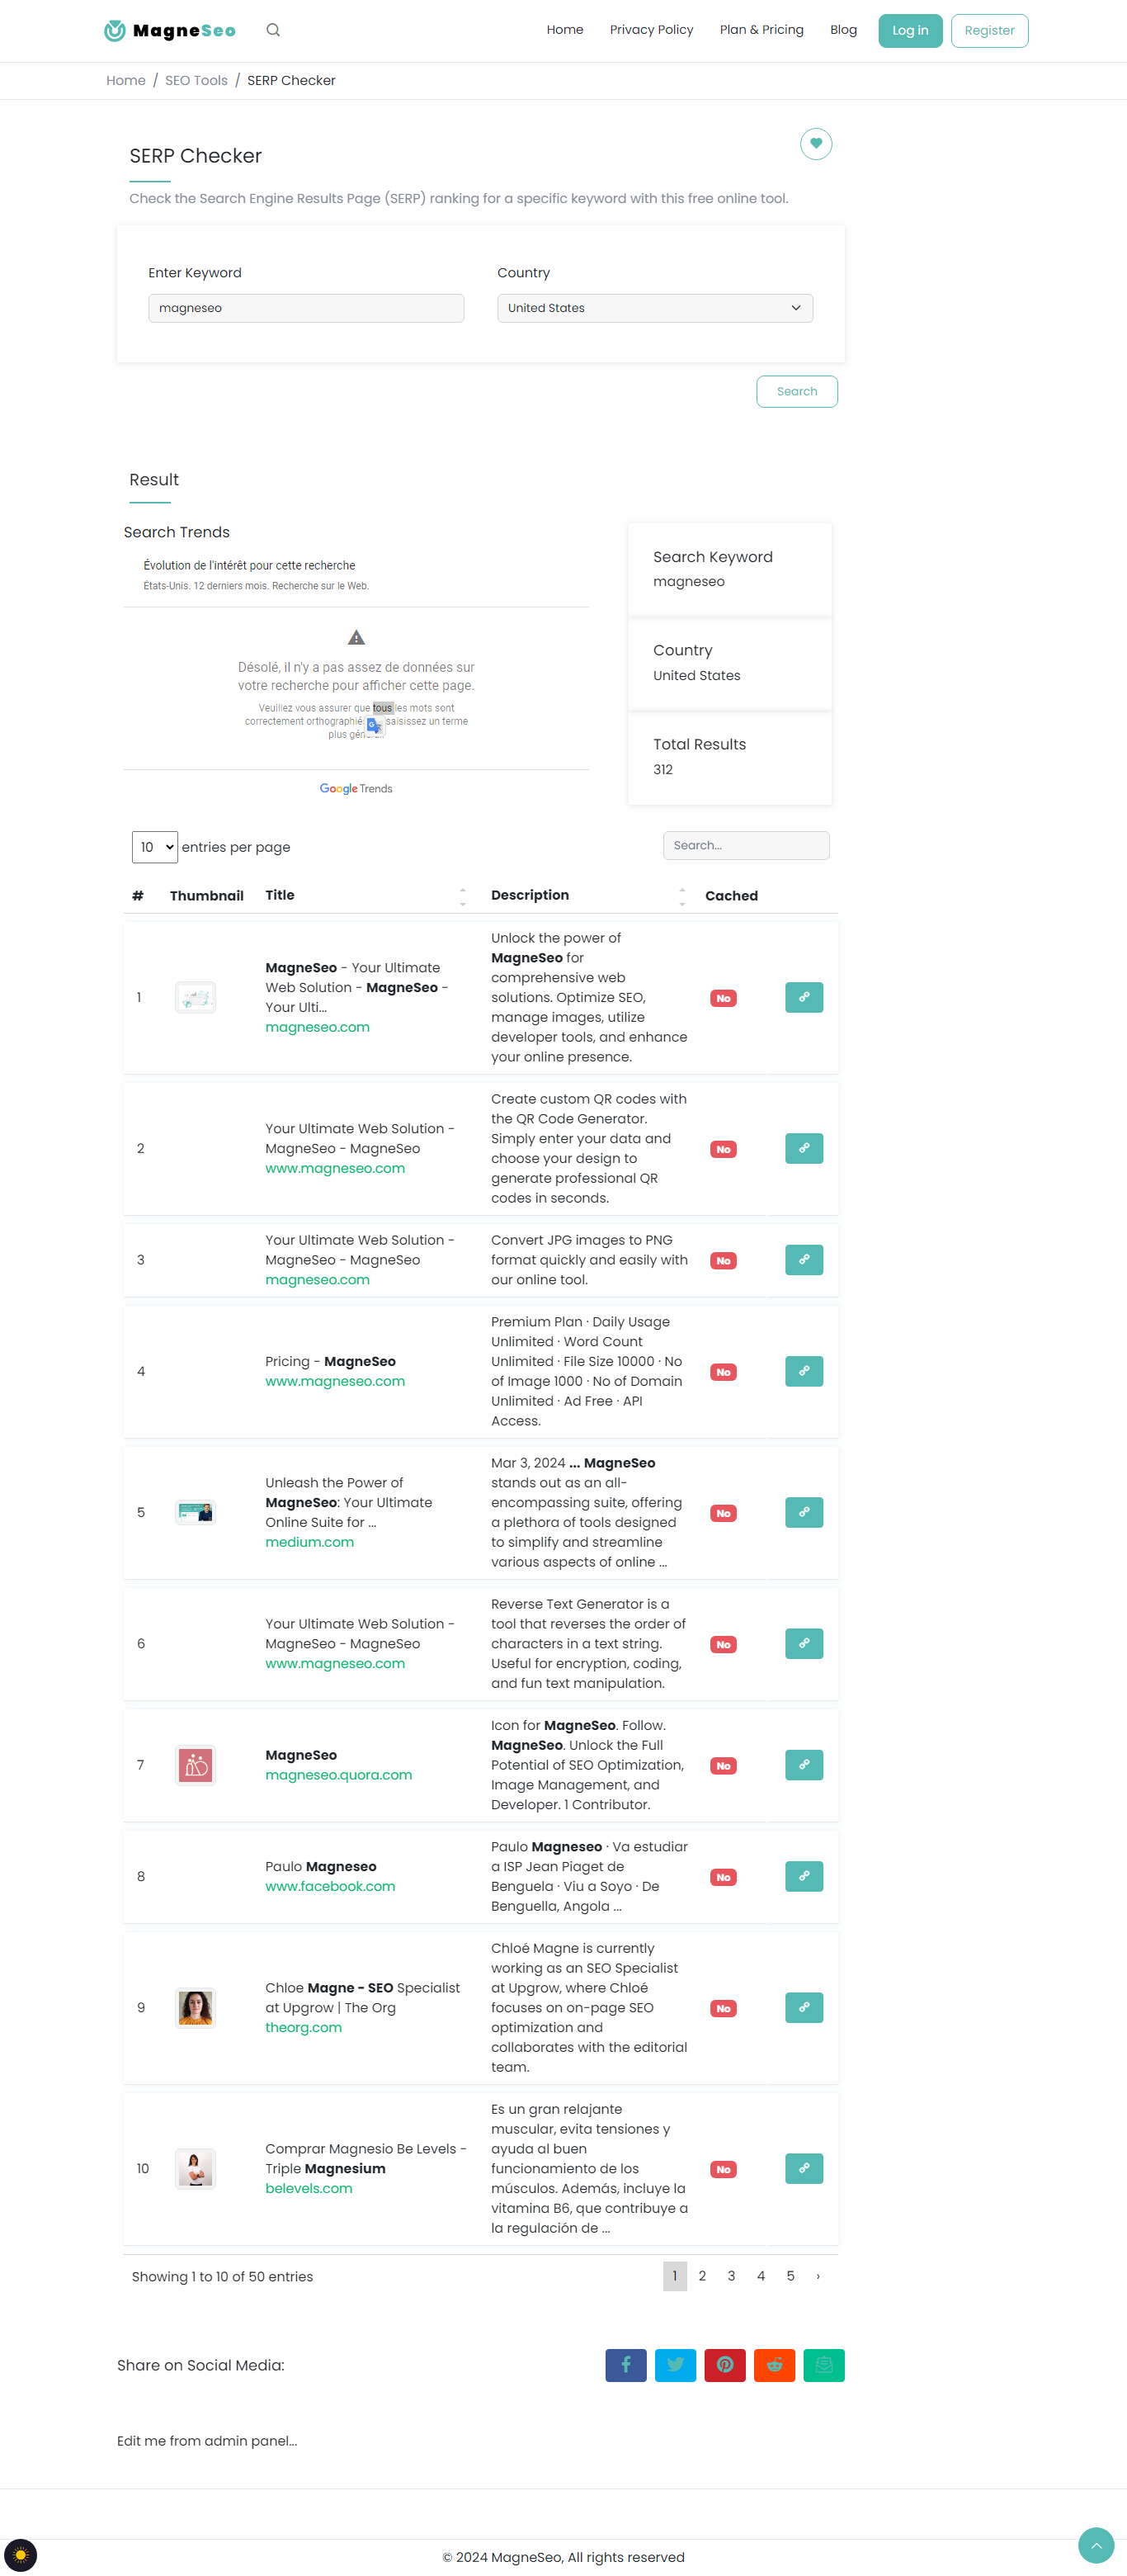Image resolution: width=1127 pixels, height=2576 pixels.
Task: Go to results page 2
Action: [x=702, y=2276]
